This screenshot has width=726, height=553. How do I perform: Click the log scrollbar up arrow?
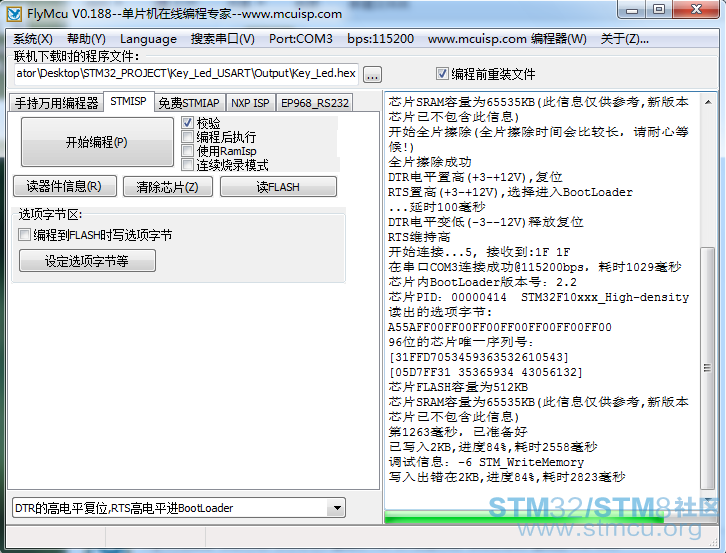(708, 102)
